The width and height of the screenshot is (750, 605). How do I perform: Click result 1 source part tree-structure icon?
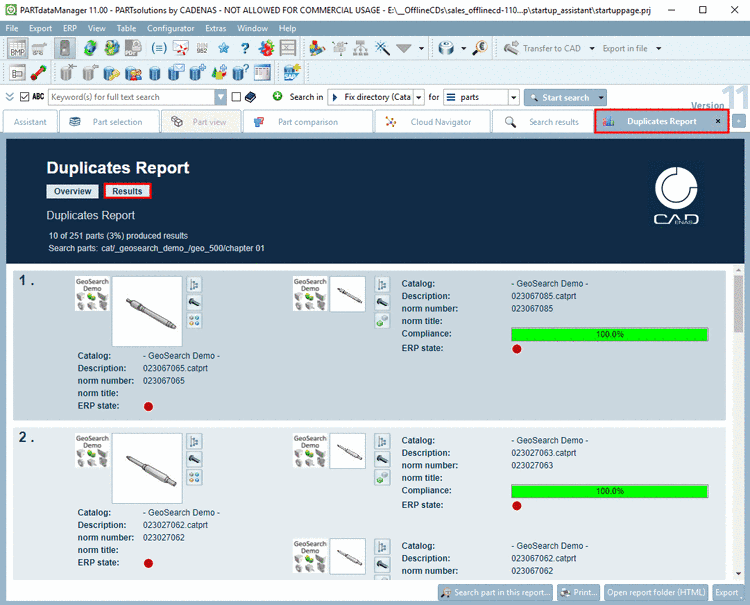(x=194, y=285)
